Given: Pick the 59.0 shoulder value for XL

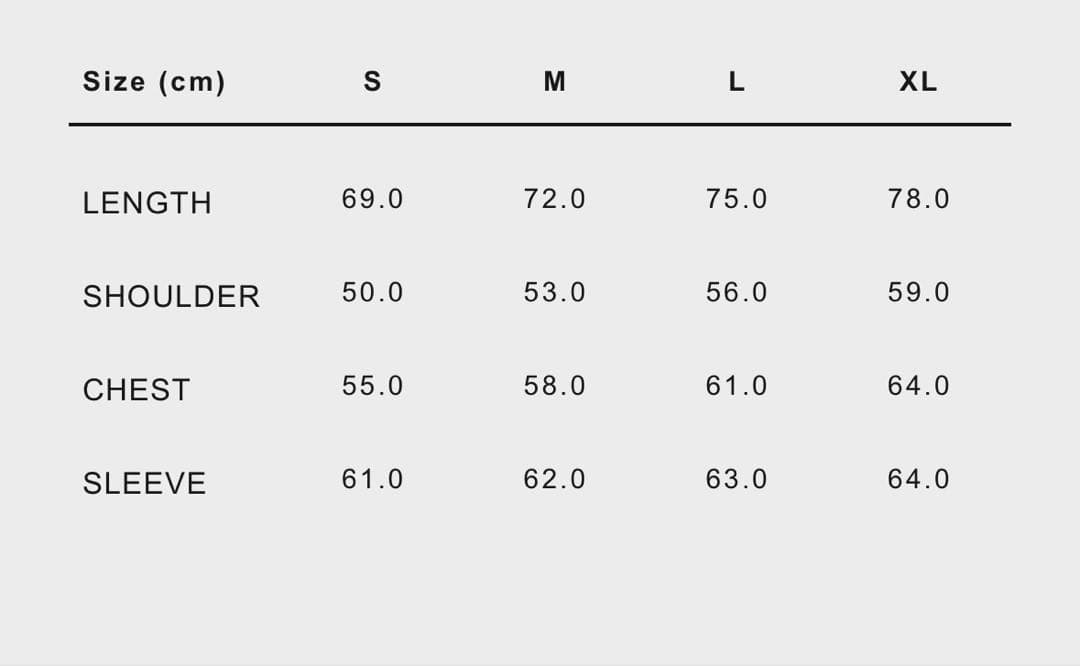Looking at the screenshot, I should click(918, 293).
